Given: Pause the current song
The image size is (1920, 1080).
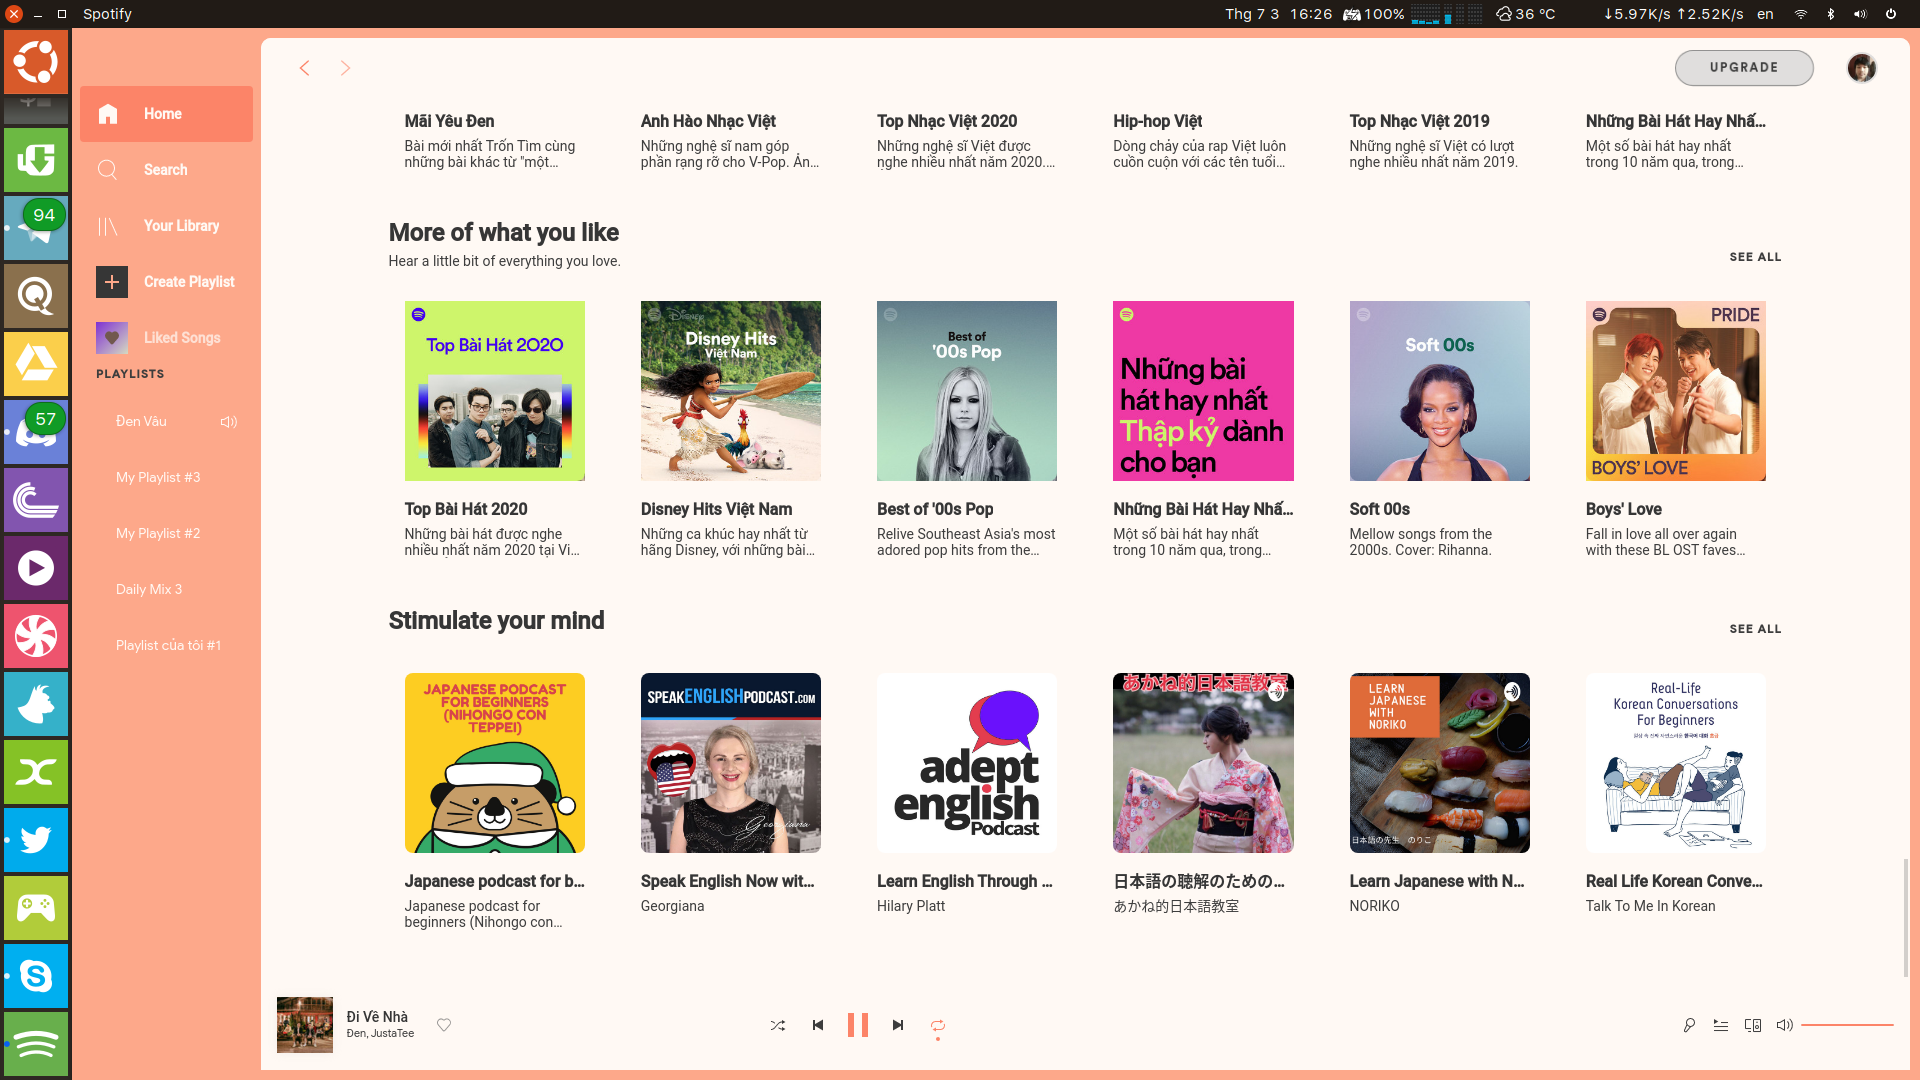Looking at the screenshot, I should pyautogui.click(x=858, y=1025).
